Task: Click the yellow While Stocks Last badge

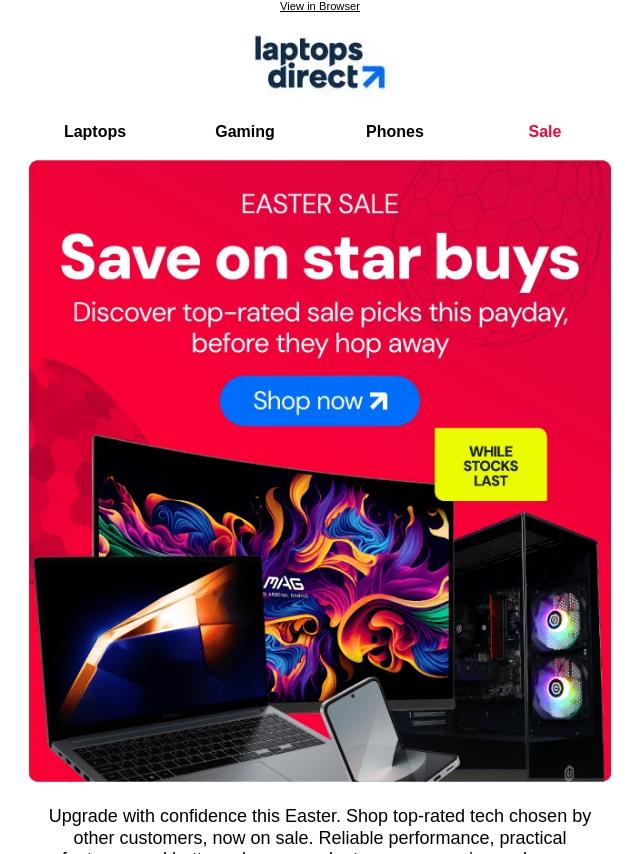Action: pos(491,465)
